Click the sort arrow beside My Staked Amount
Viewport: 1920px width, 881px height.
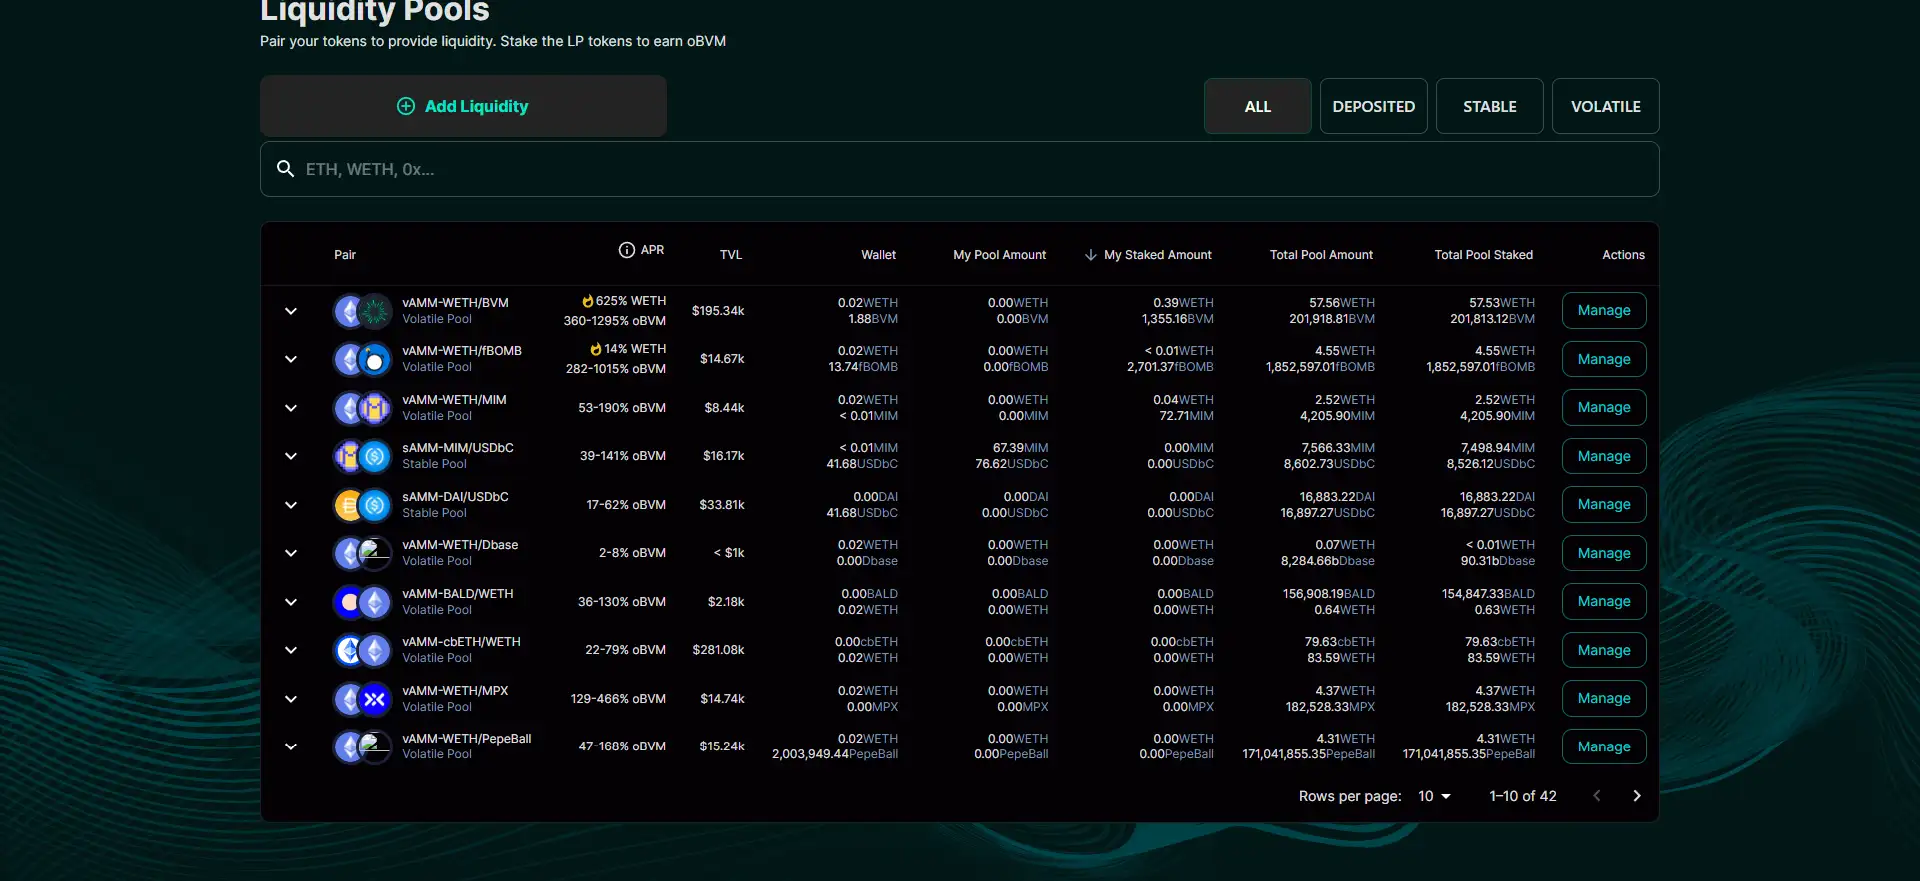click(x=1090, y=255)
